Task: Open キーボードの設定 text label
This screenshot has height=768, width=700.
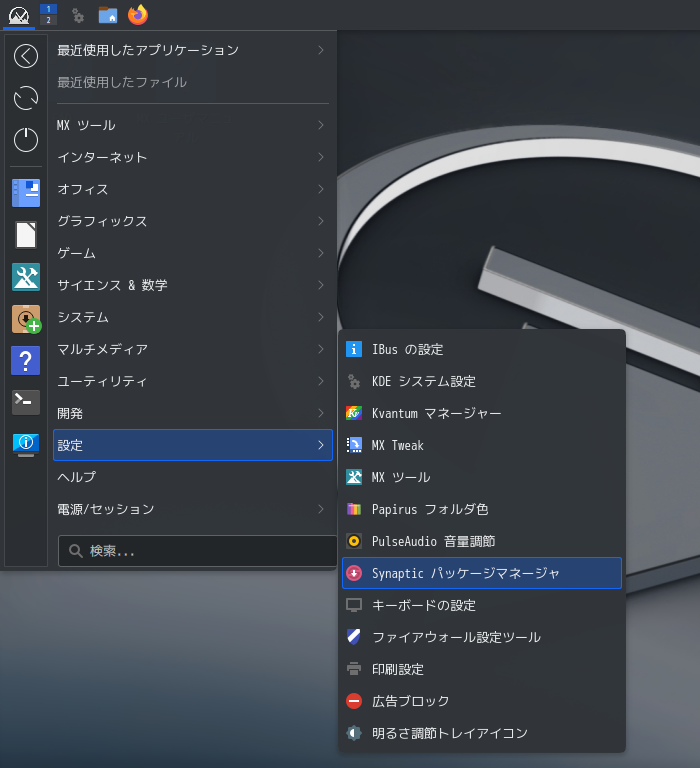Action: [424, 605]
